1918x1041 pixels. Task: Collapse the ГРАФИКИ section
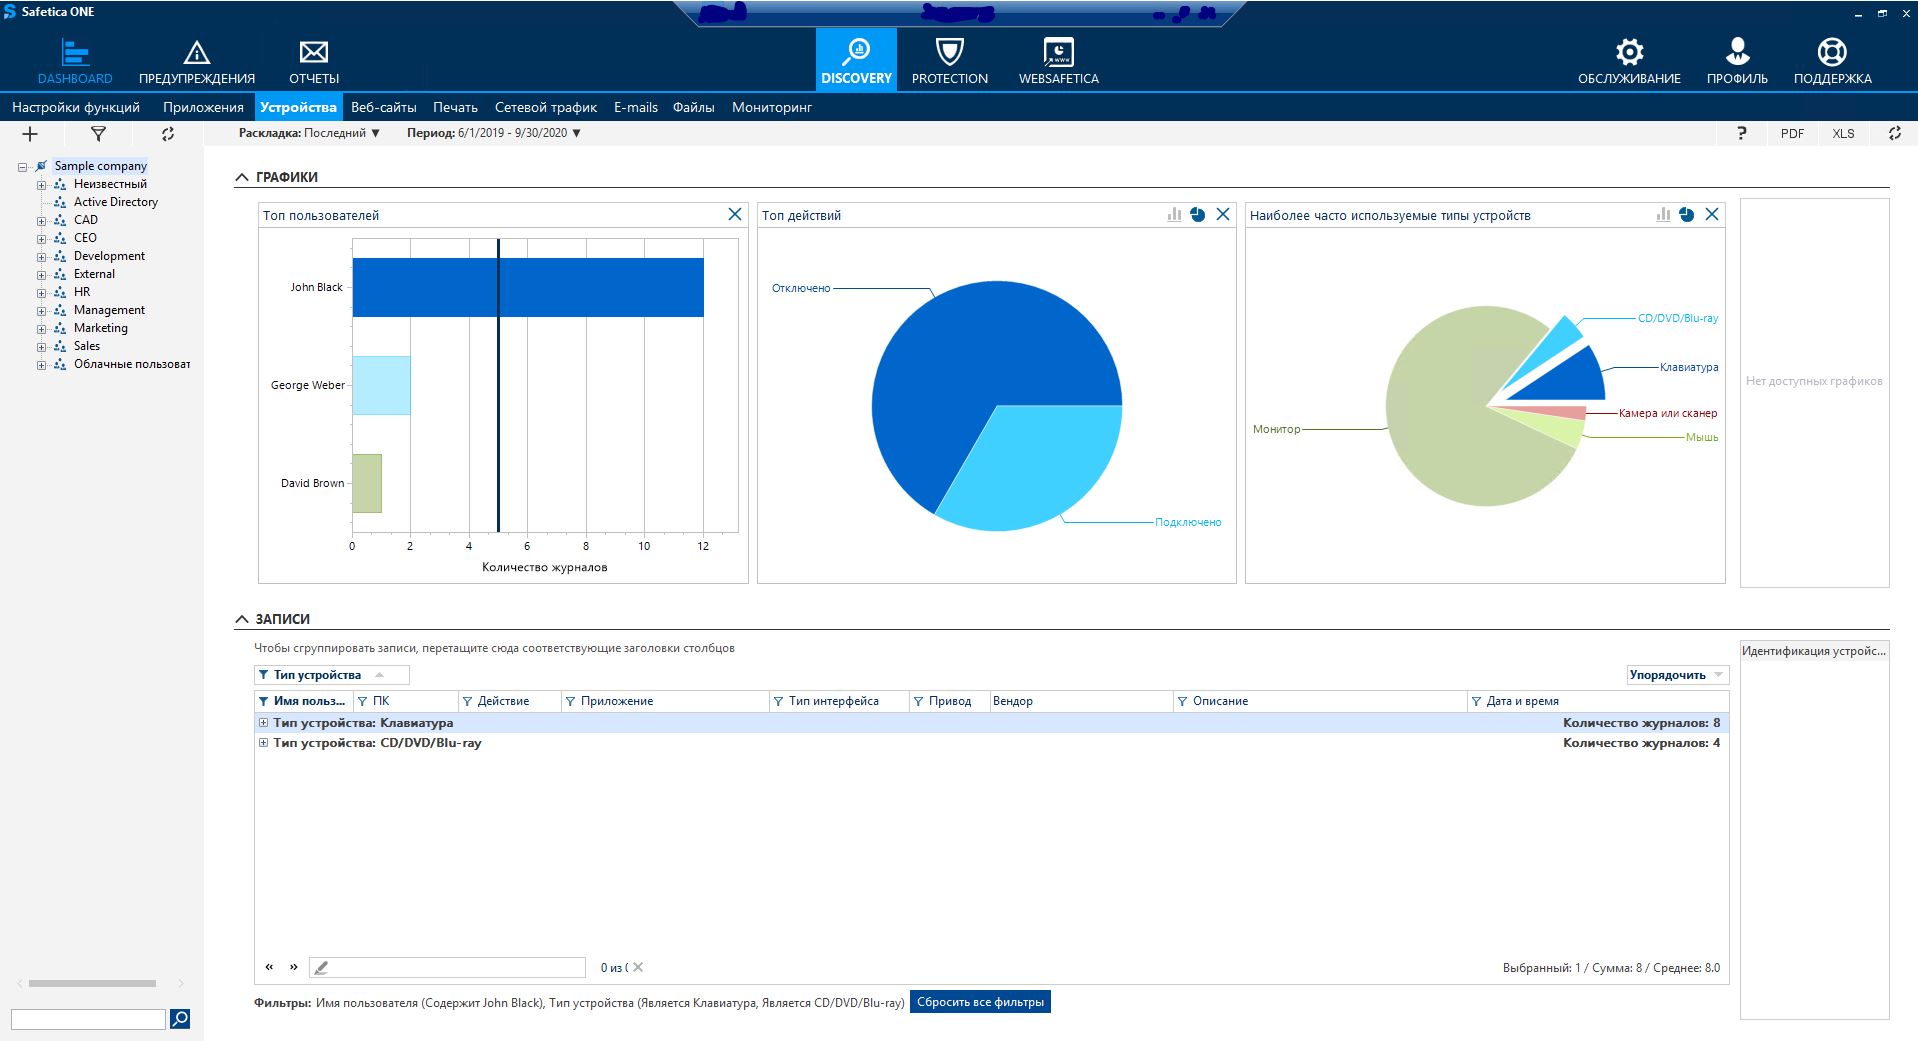pyautogui.click(x=242, y=177)
